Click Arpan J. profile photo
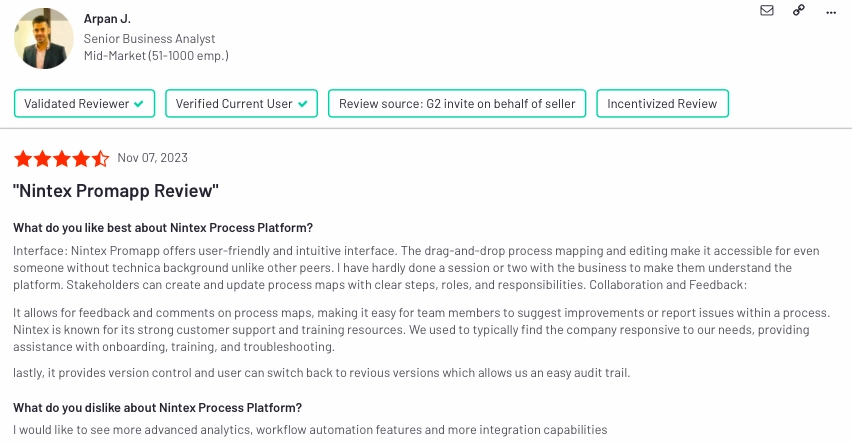This screenshot has width=852, height=443. coord(43,38)
